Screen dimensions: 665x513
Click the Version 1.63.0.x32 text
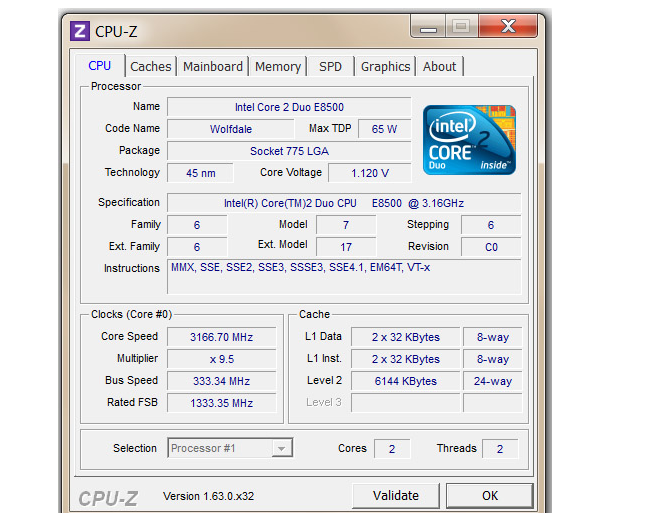(208, 496)
